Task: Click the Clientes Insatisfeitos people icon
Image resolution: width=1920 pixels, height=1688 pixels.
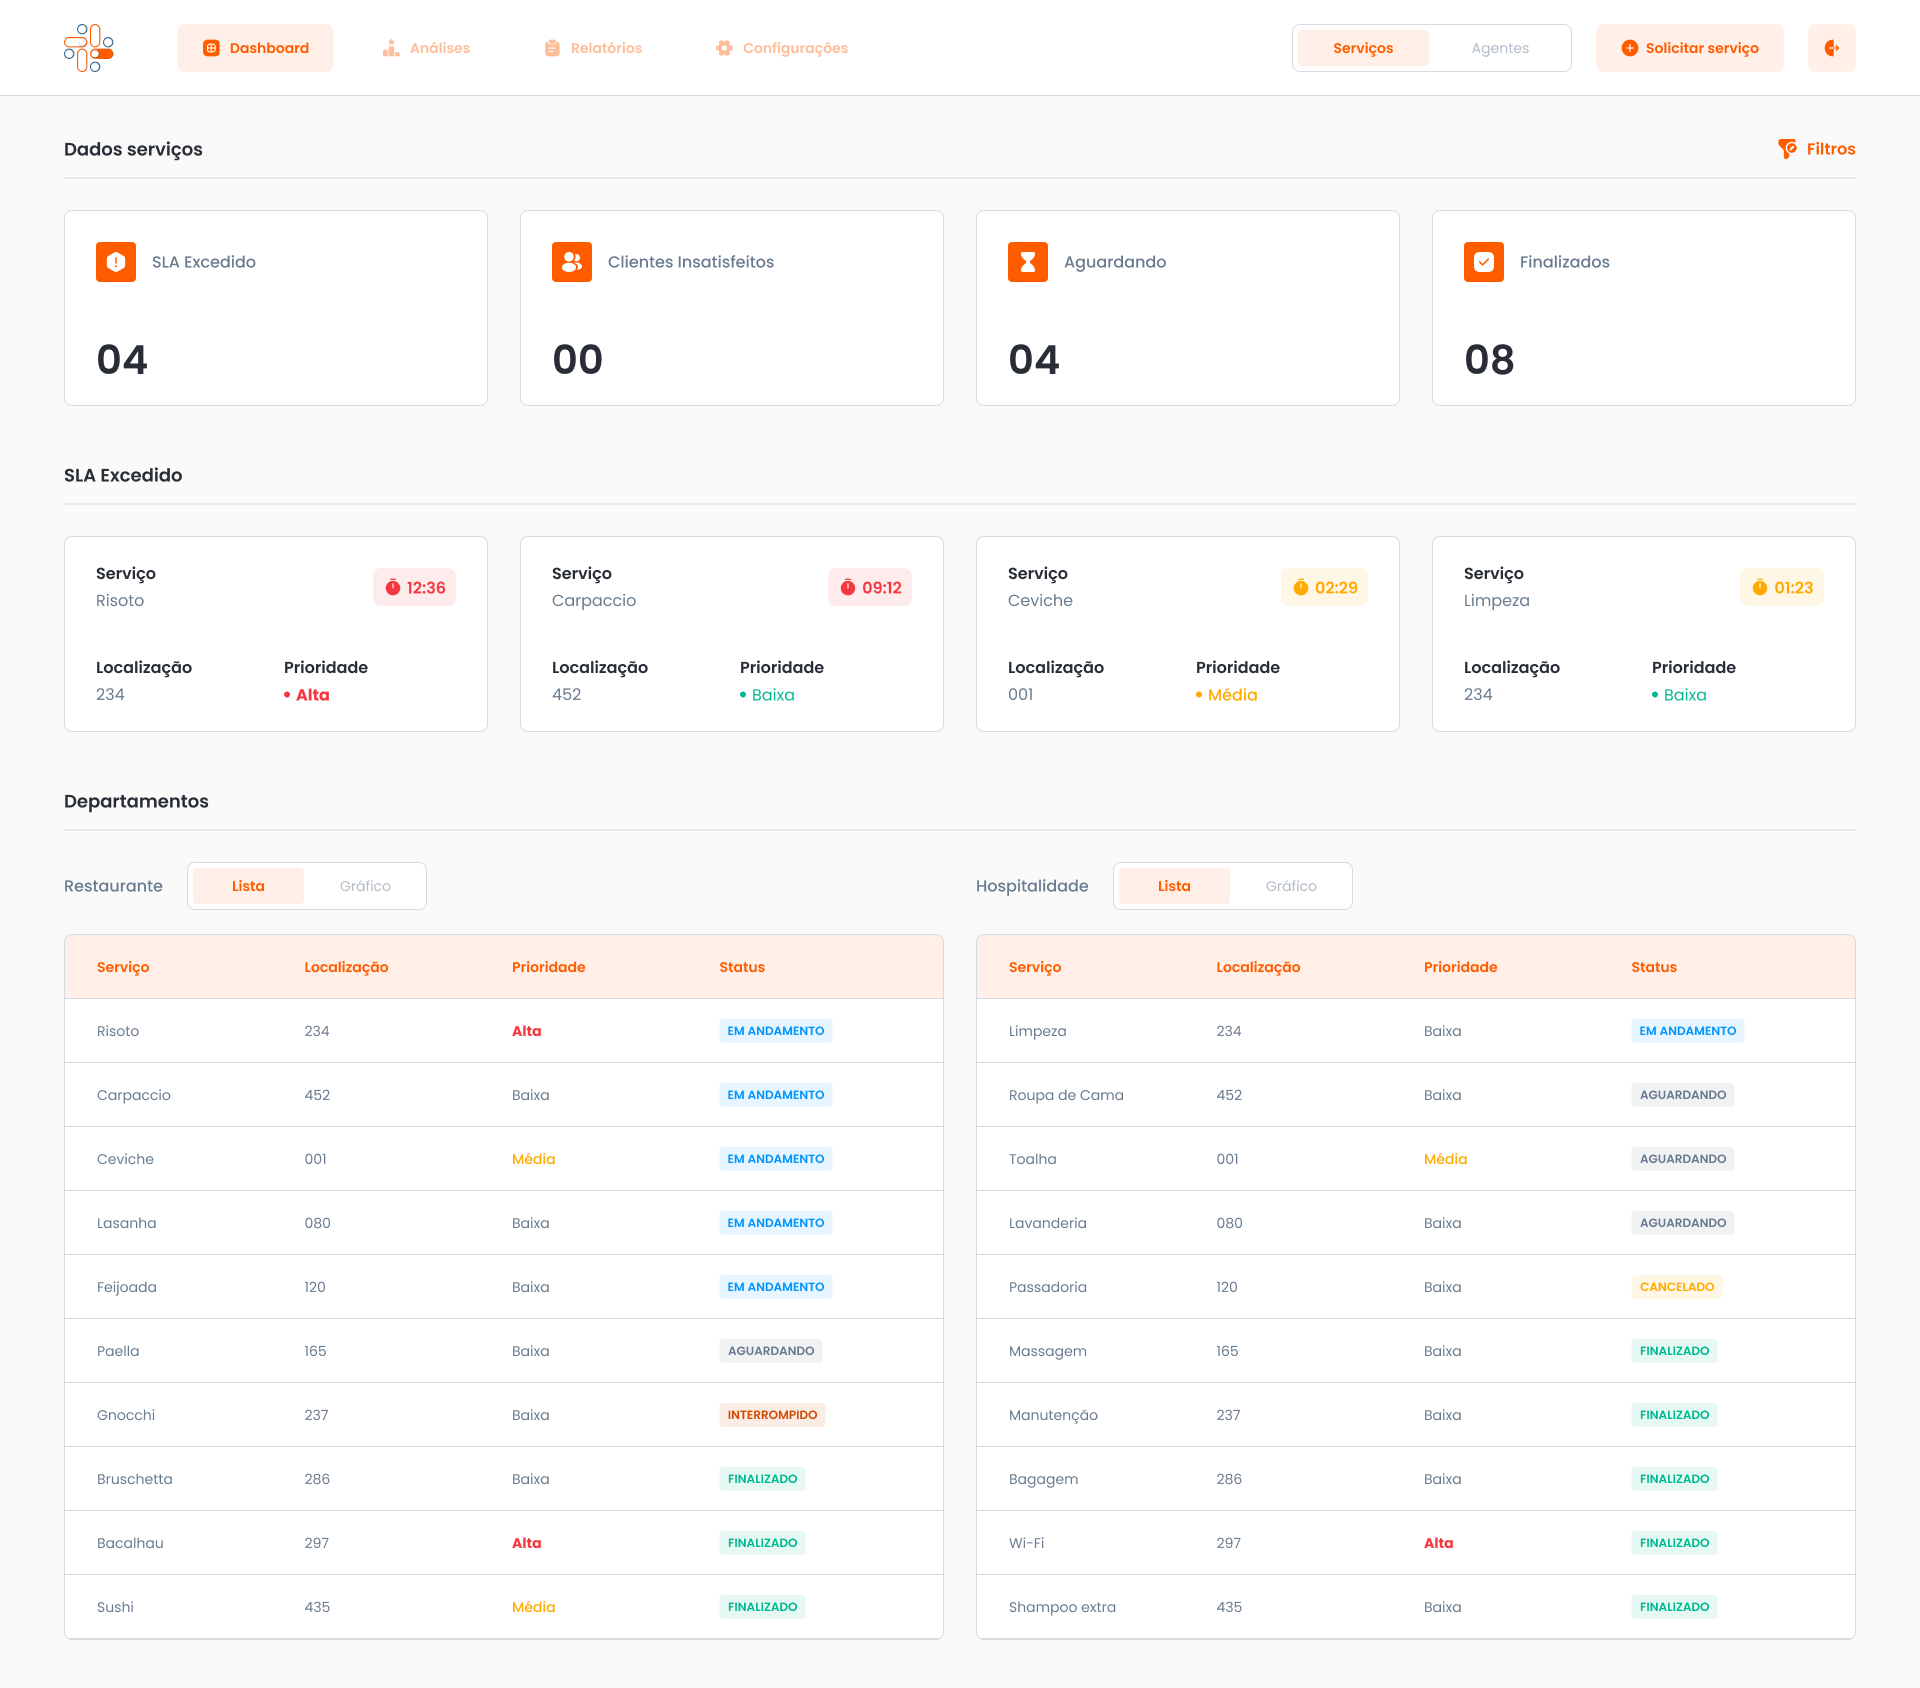Action: click(x=572, y=262)
